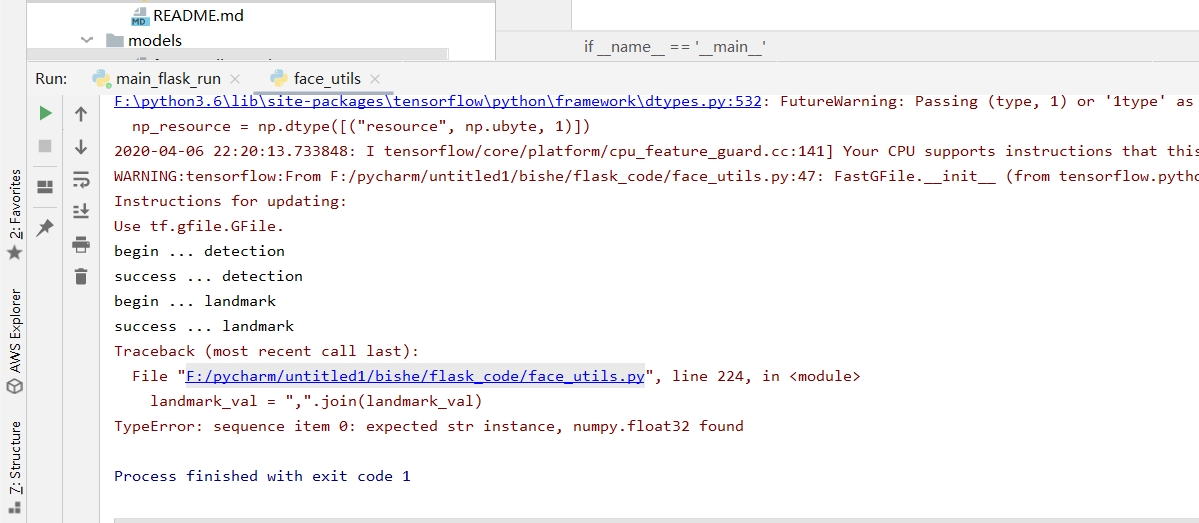Click the 'success ... detection' output line
This screenshot has height=523, width=1199.
point(209,277)
